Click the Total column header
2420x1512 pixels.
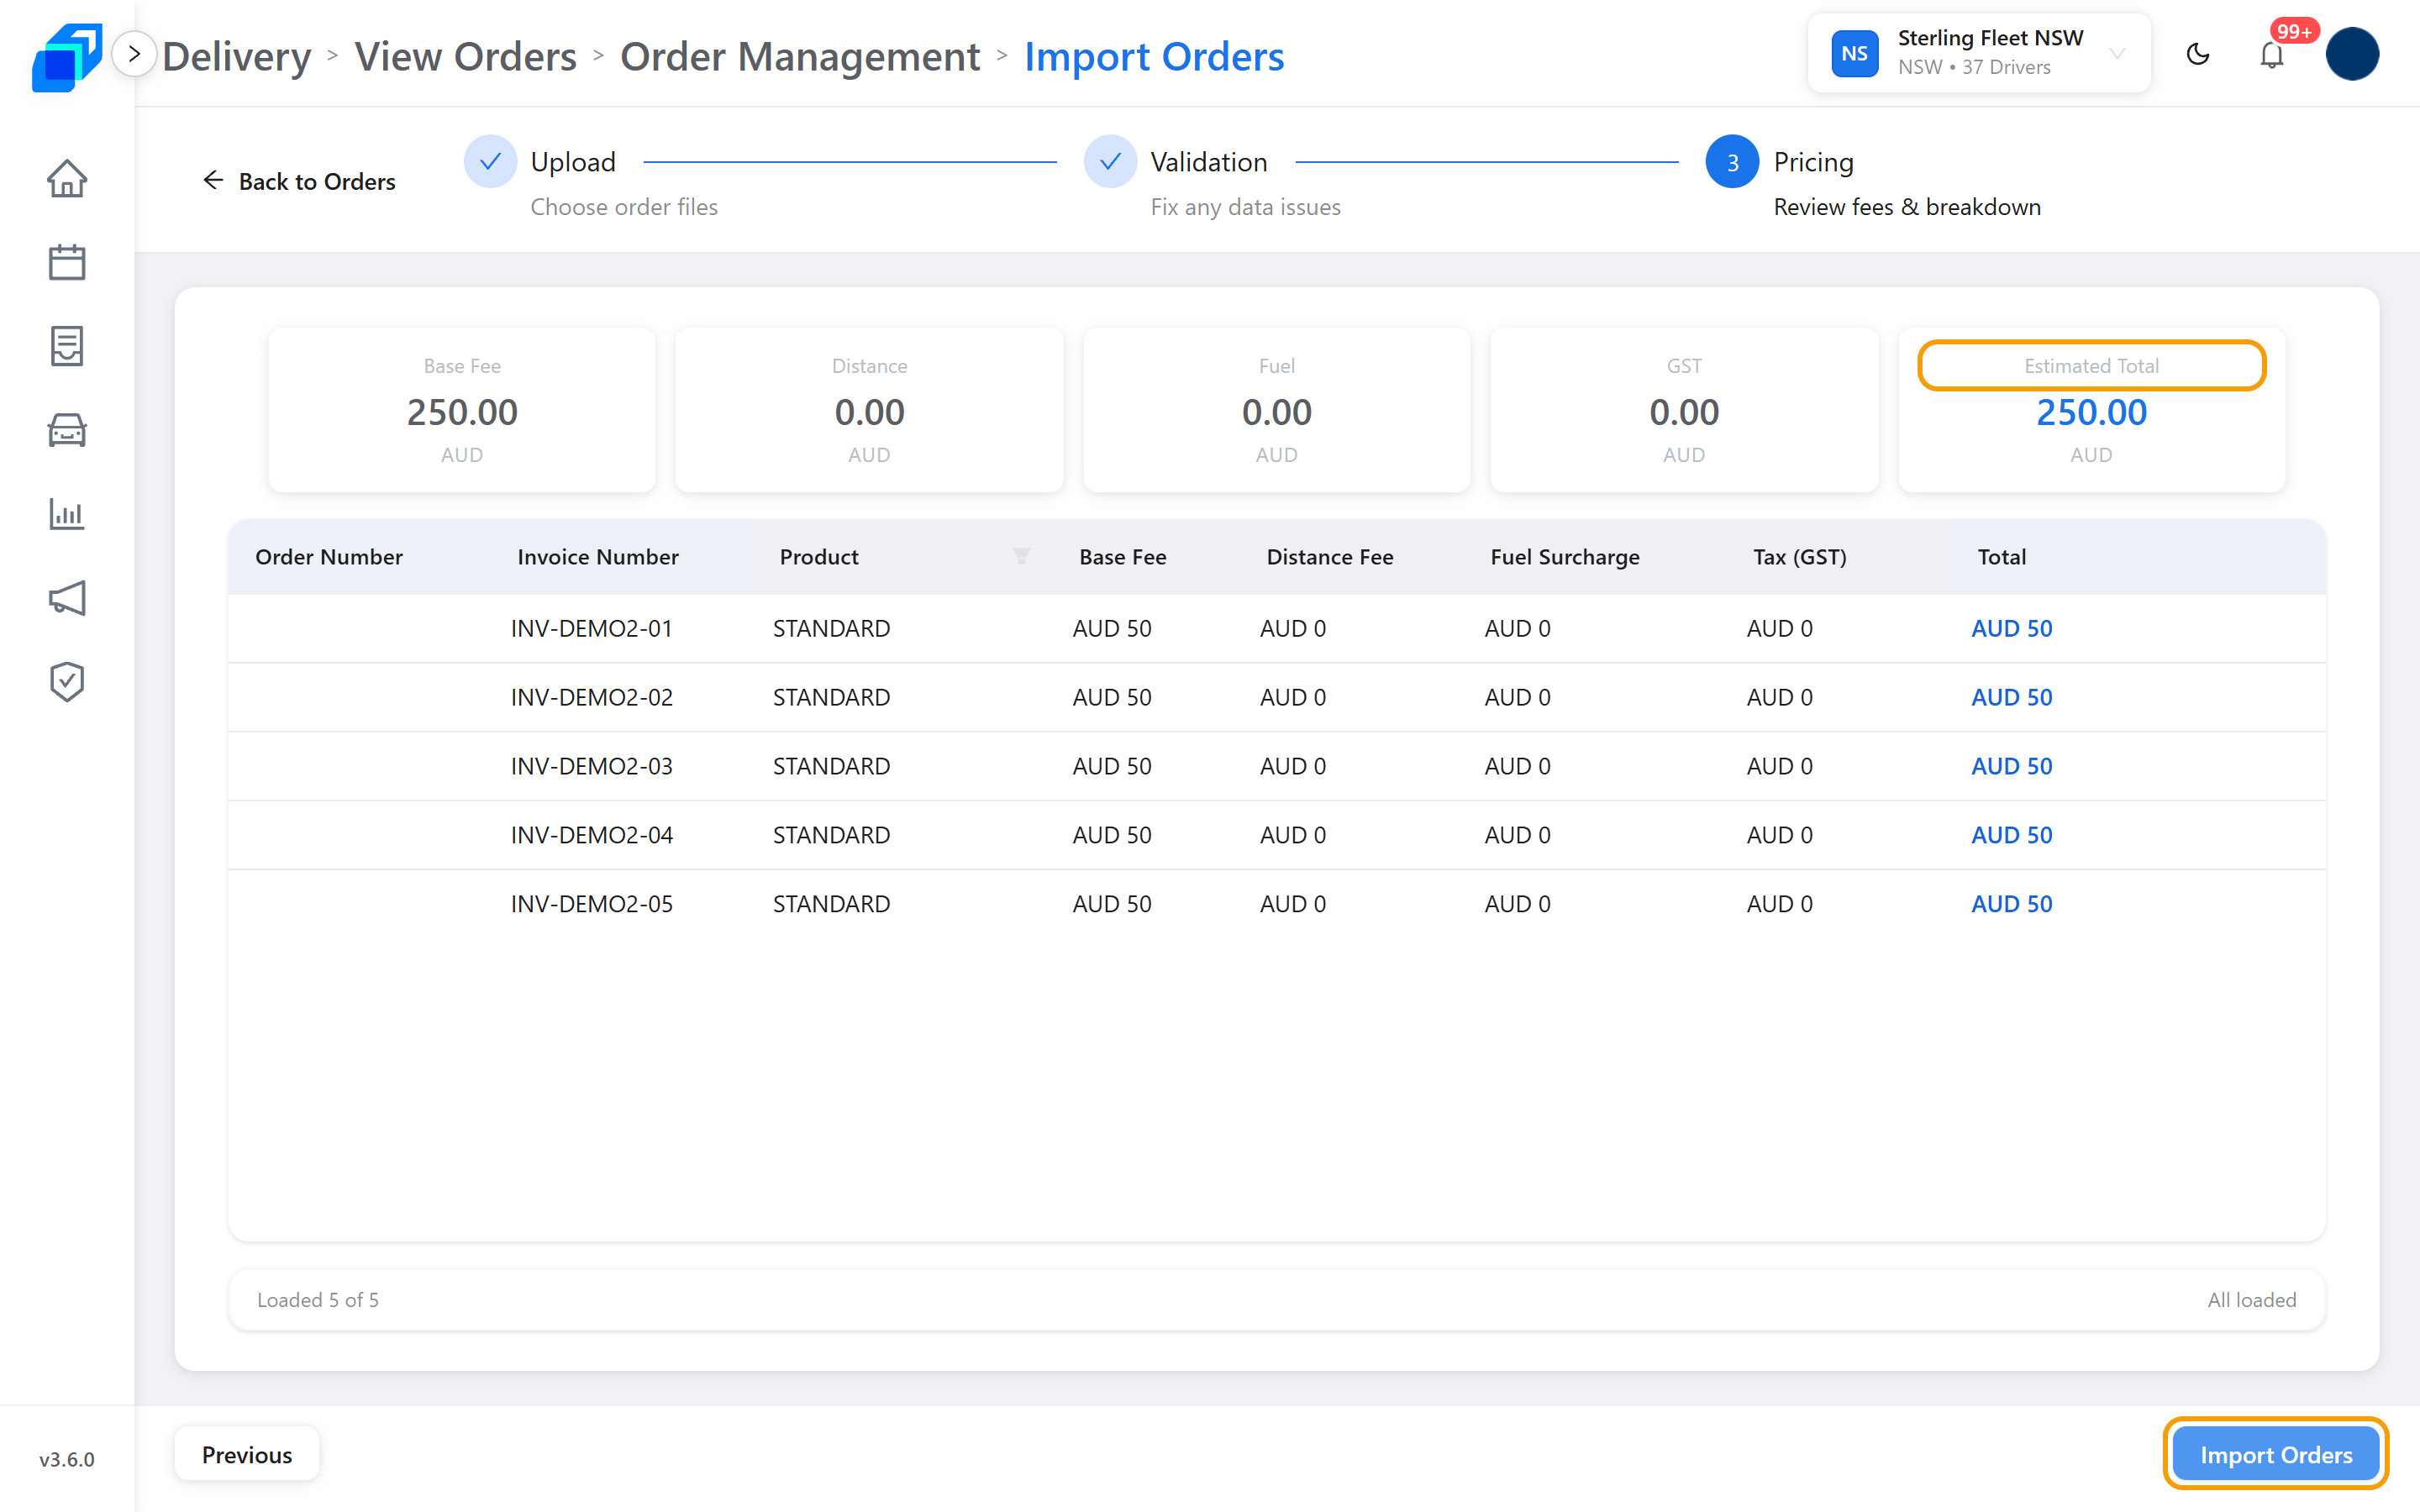pyautogui.click(x=2002, y=557)
